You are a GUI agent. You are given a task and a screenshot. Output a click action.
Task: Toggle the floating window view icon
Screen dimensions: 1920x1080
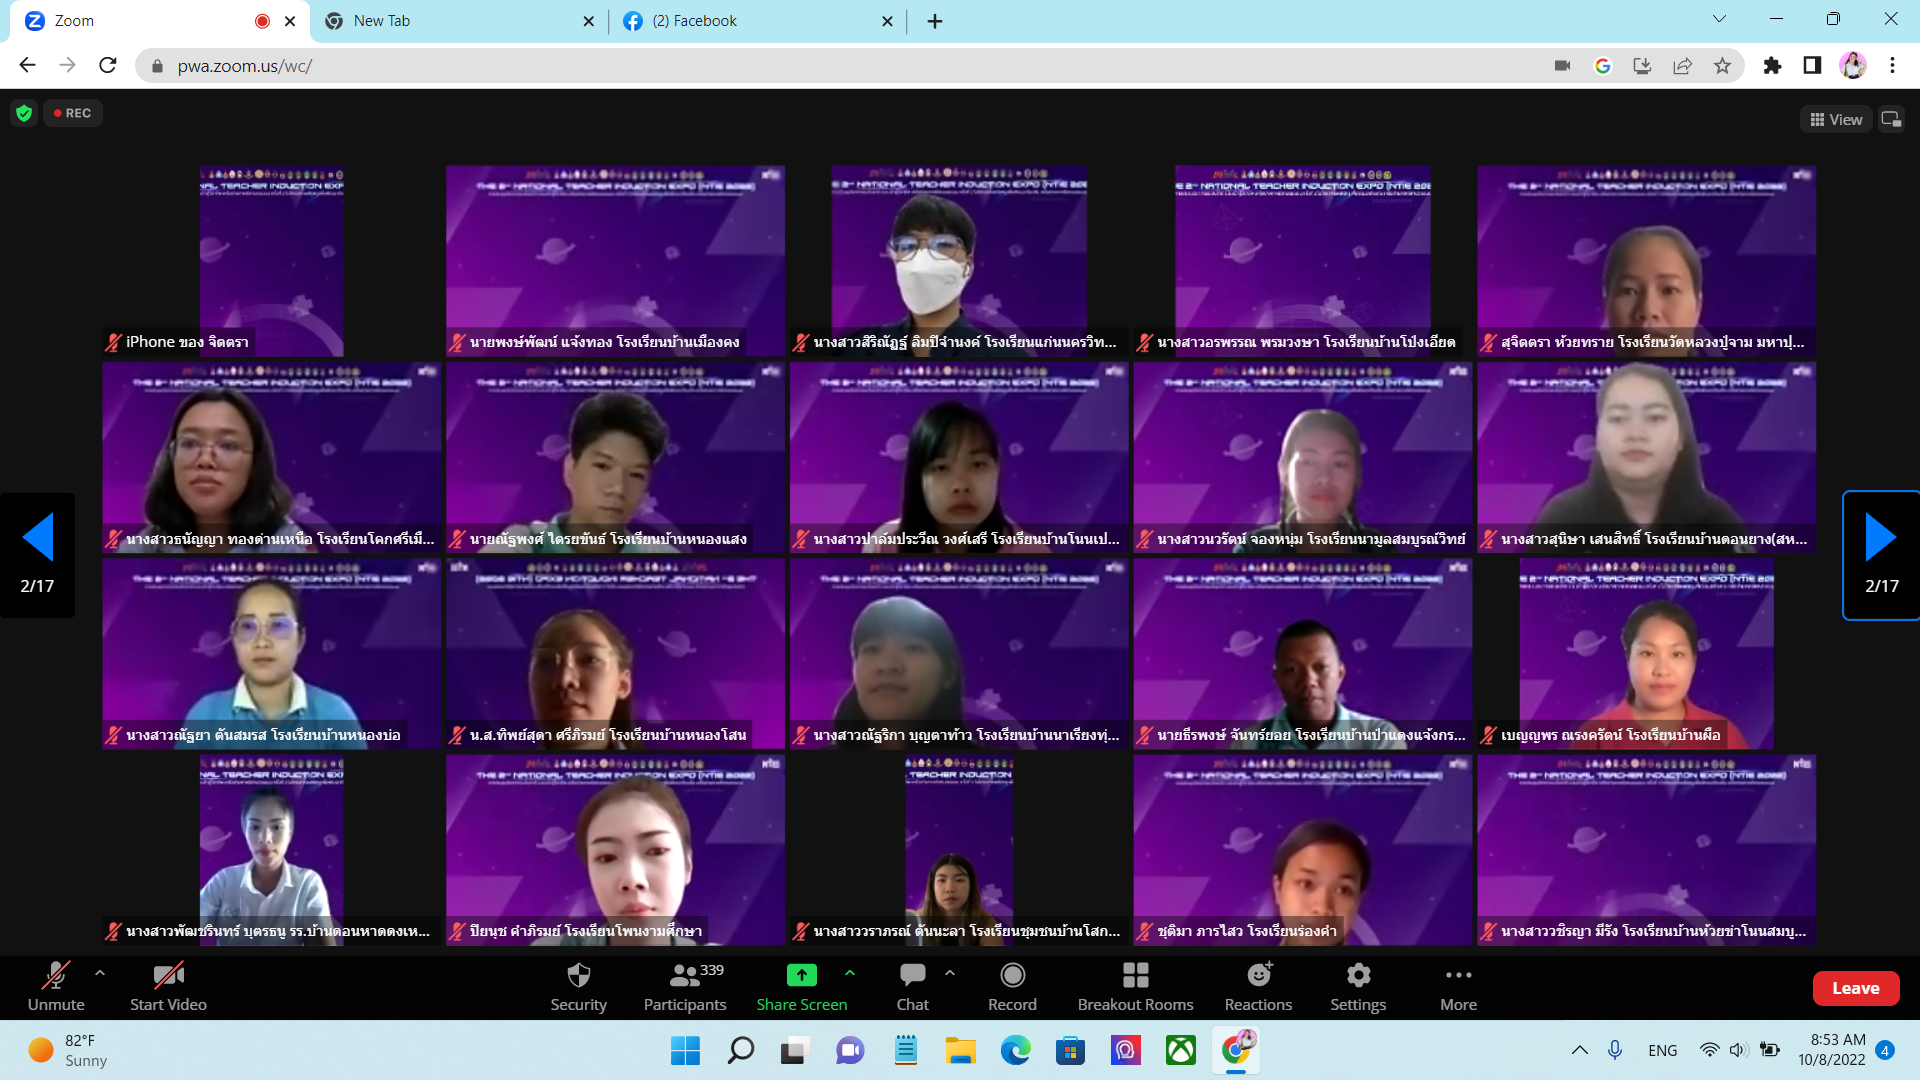pos(1891,119)
